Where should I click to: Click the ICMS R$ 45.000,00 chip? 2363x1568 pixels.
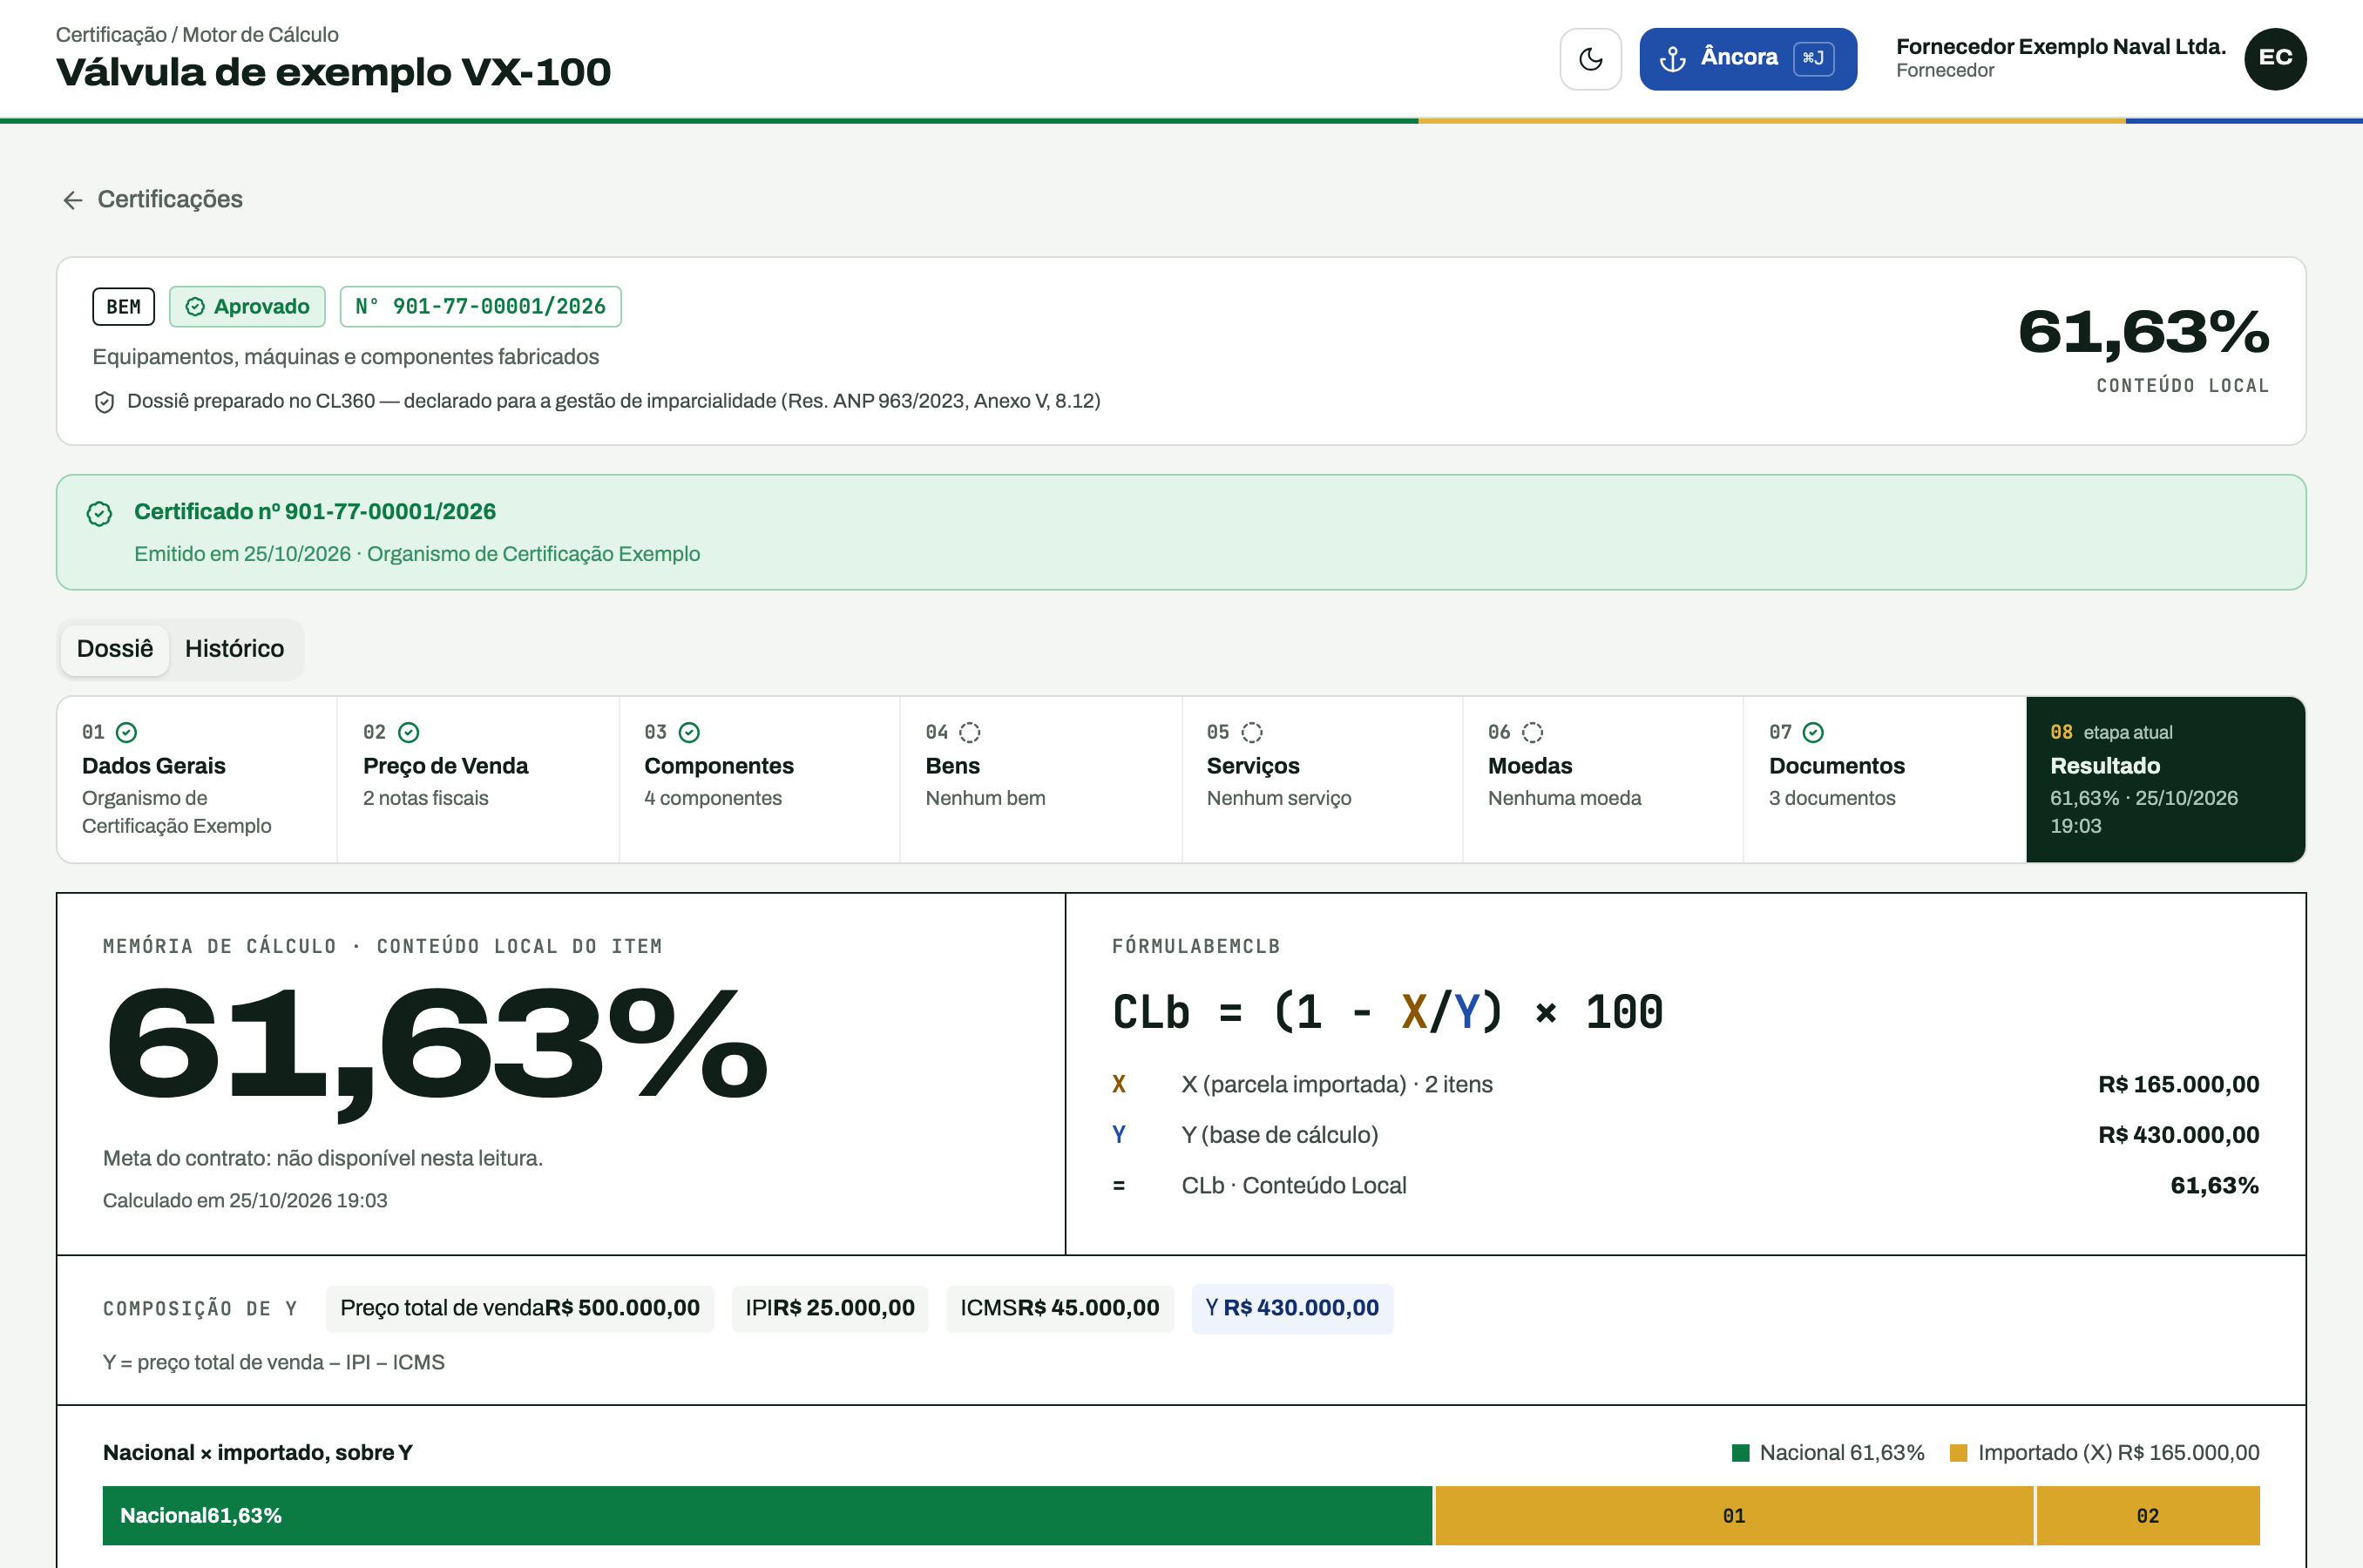1060,1308
